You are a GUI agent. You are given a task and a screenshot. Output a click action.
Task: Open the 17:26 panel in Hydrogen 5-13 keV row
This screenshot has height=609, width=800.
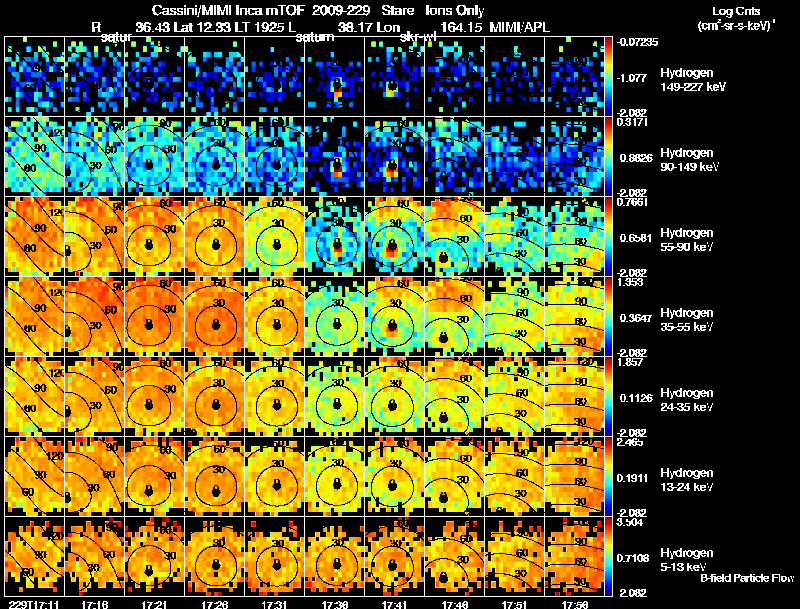pos(215,556)
